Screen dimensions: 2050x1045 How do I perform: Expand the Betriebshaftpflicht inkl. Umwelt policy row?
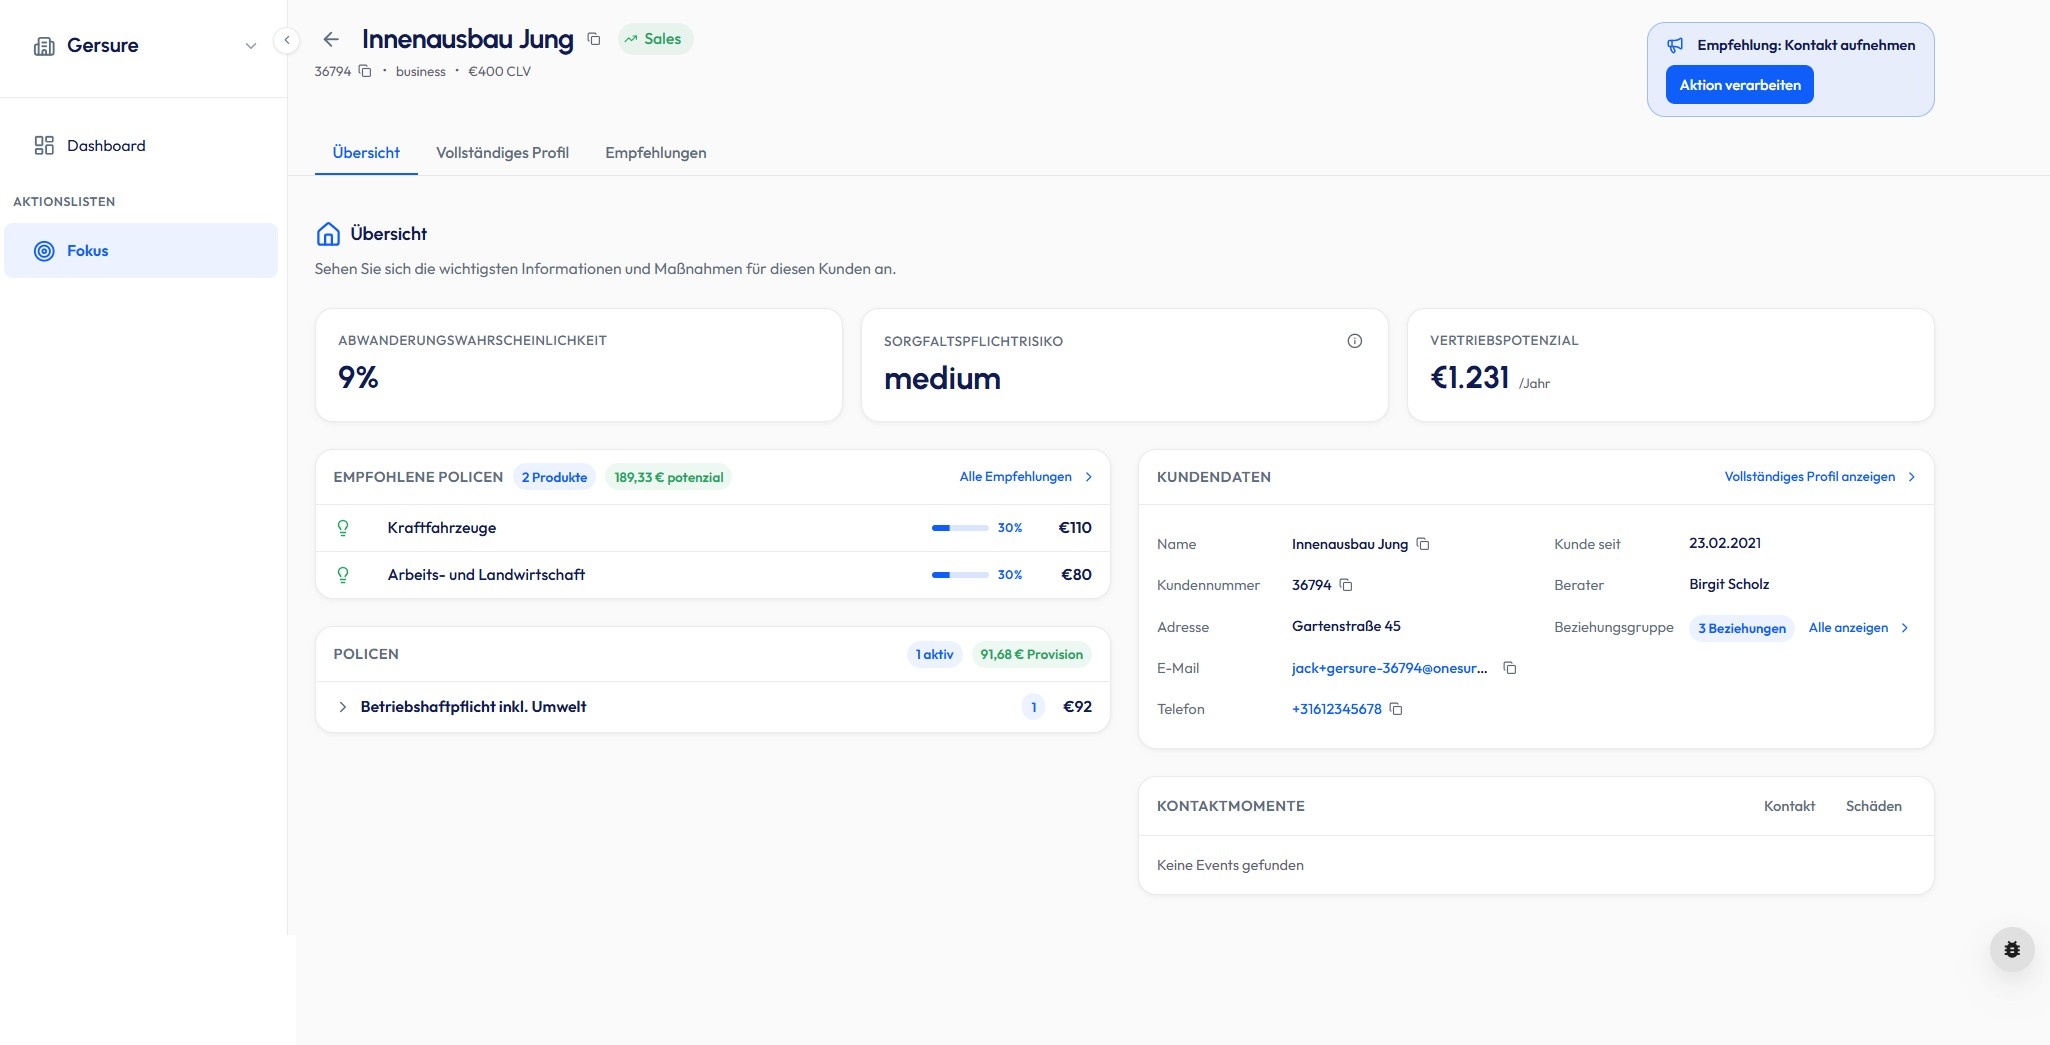point(343,707)
